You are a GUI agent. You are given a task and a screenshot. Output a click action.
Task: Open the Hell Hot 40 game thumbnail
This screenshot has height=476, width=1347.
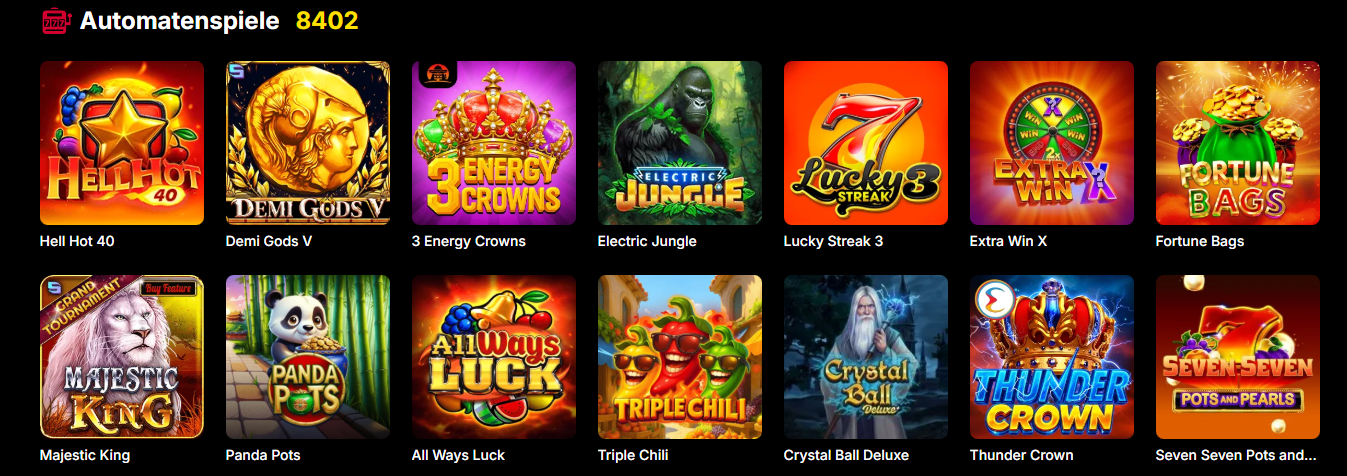coord(122,143)
